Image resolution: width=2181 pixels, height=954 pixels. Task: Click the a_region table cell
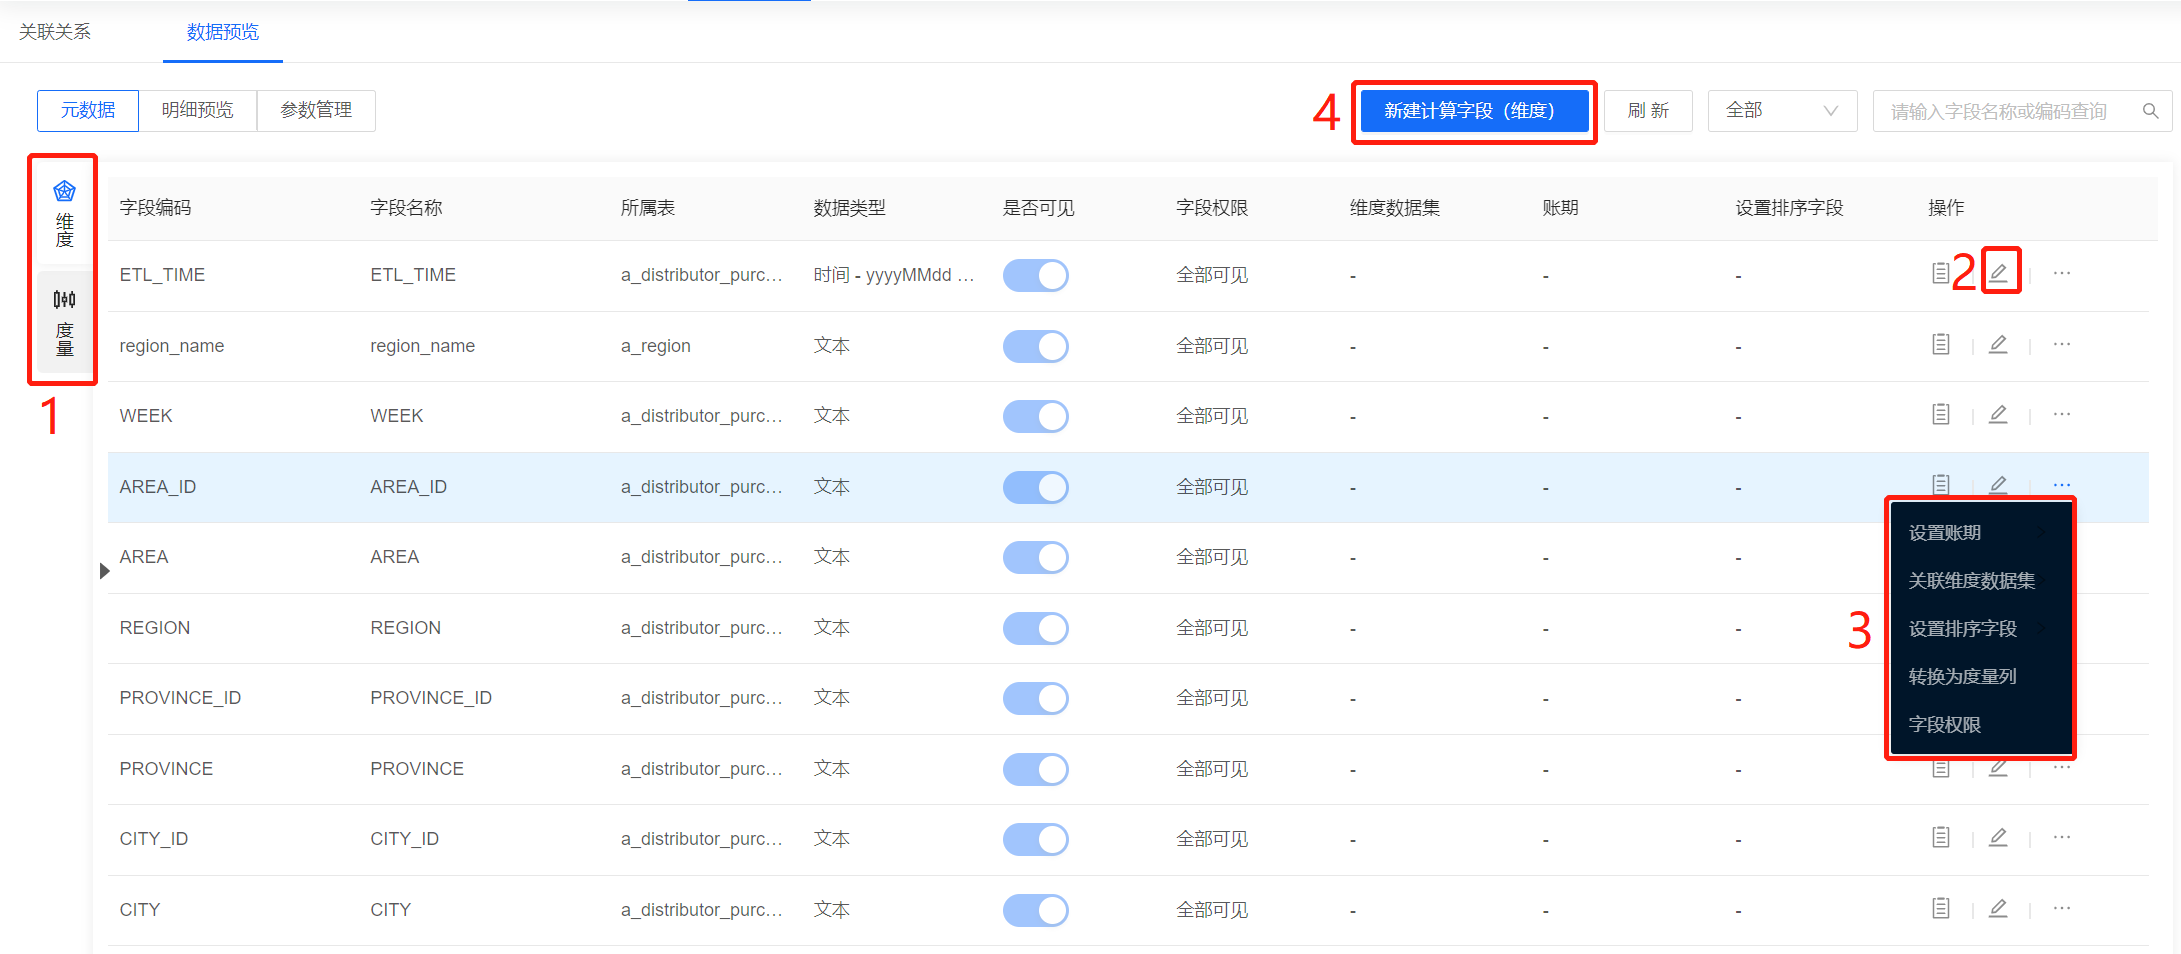click(655, 346)
